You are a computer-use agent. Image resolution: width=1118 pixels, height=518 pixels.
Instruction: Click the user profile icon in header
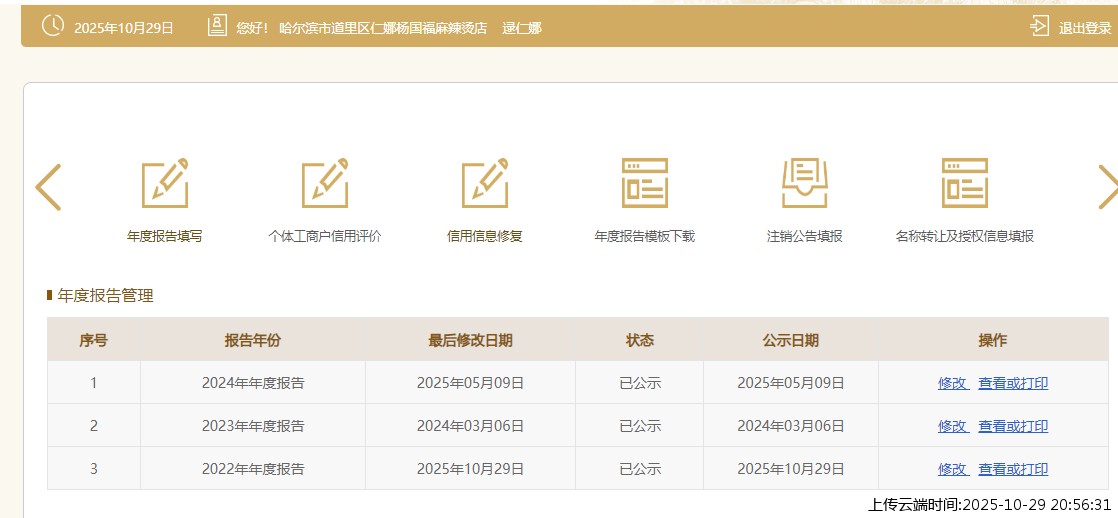point(217,27)
